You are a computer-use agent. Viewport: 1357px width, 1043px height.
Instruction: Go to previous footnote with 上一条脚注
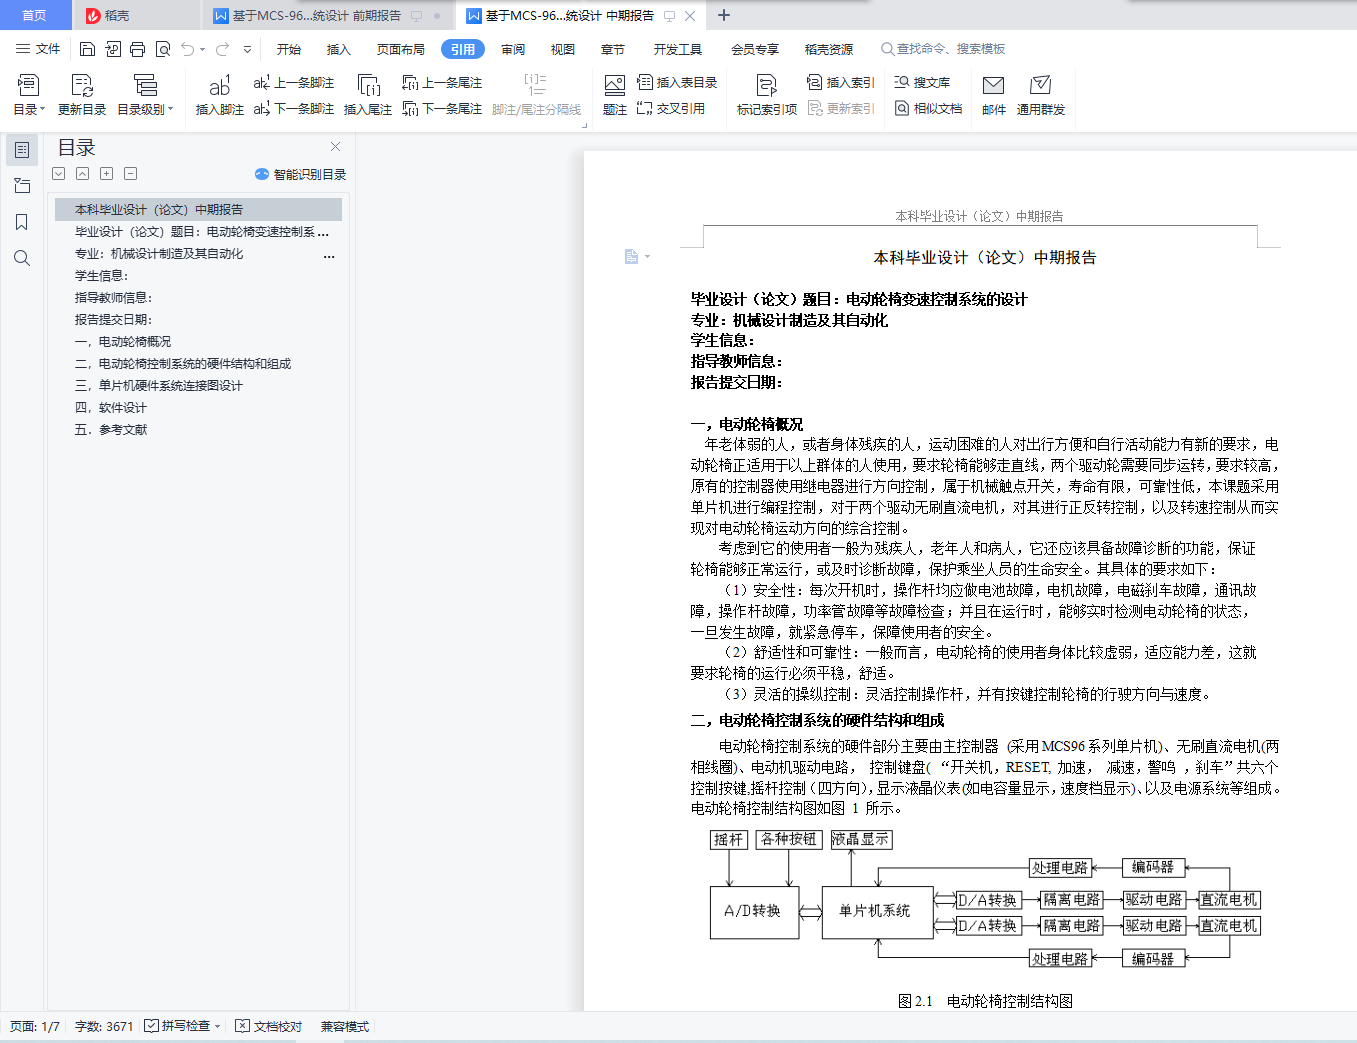pos(294,82)
